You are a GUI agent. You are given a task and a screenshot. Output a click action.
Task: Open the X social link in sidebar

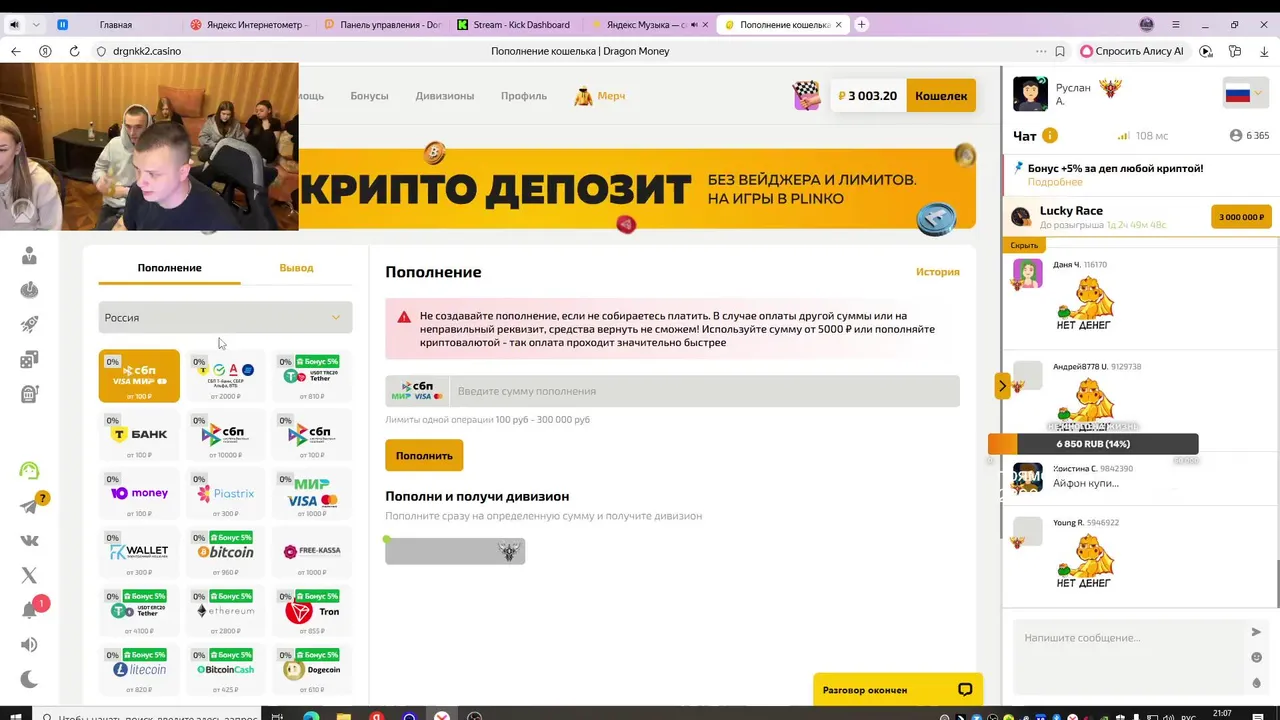29,575
